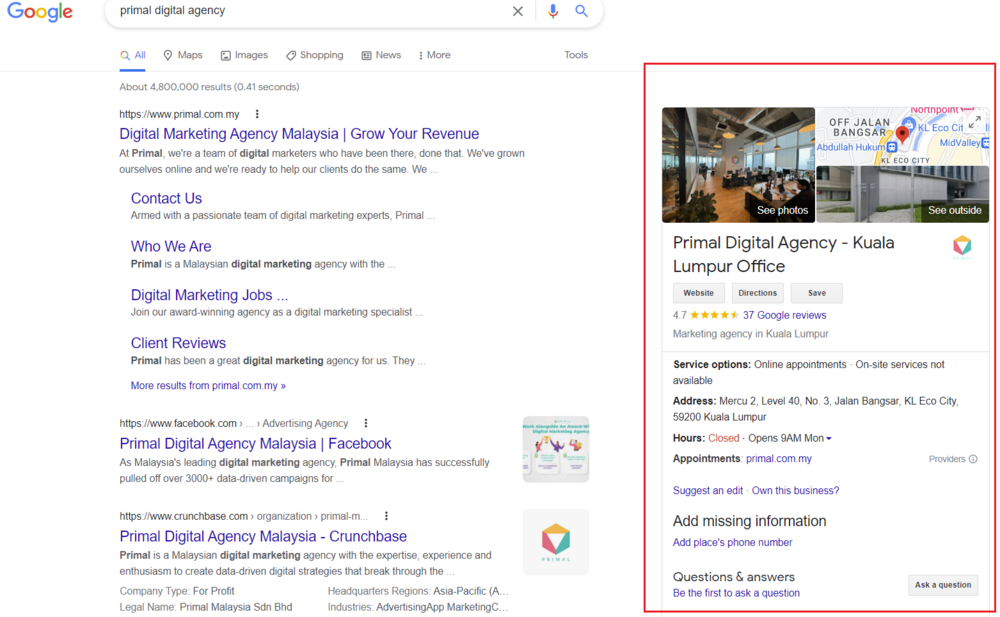The height and width of the screenshot is (617, 1000).
Task: Open Primal Digital Agency Malaysia Crunchbase result
Action: [x=263, y=537]
